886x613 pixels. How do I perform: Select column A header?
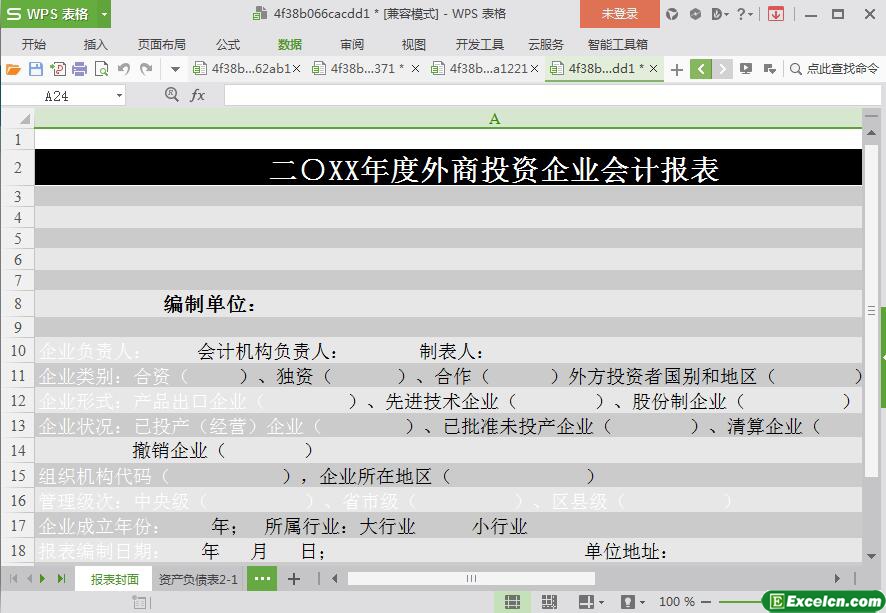click(x=448, y=119)
